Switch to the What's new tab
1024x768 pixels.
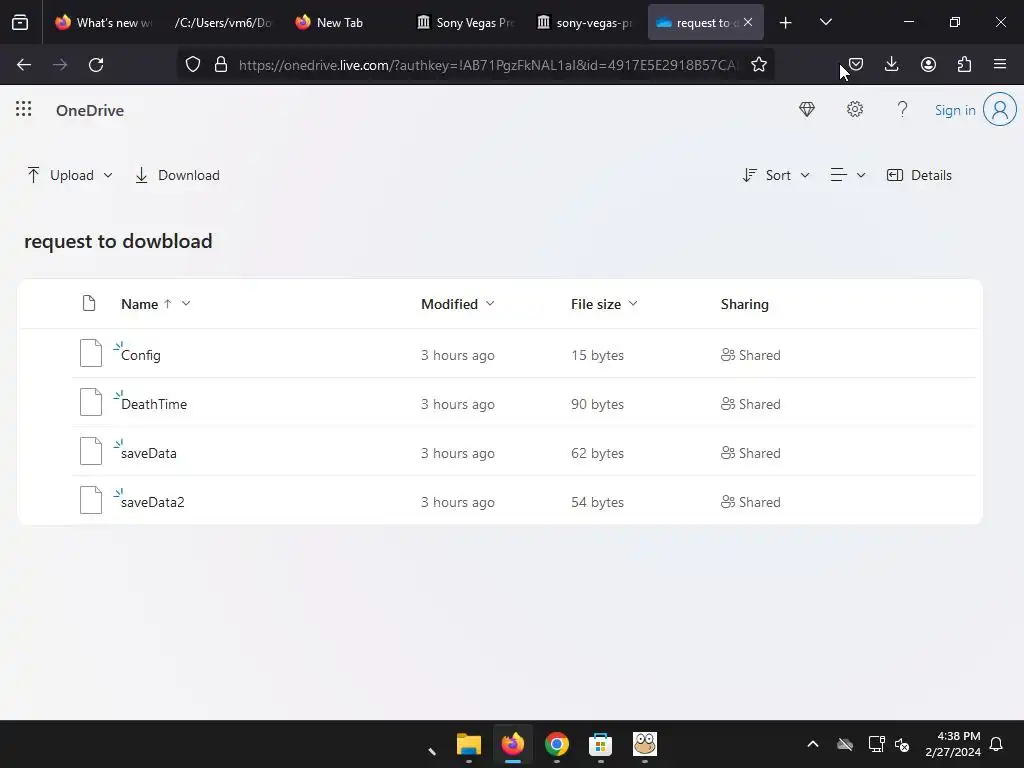coord(103,22)
